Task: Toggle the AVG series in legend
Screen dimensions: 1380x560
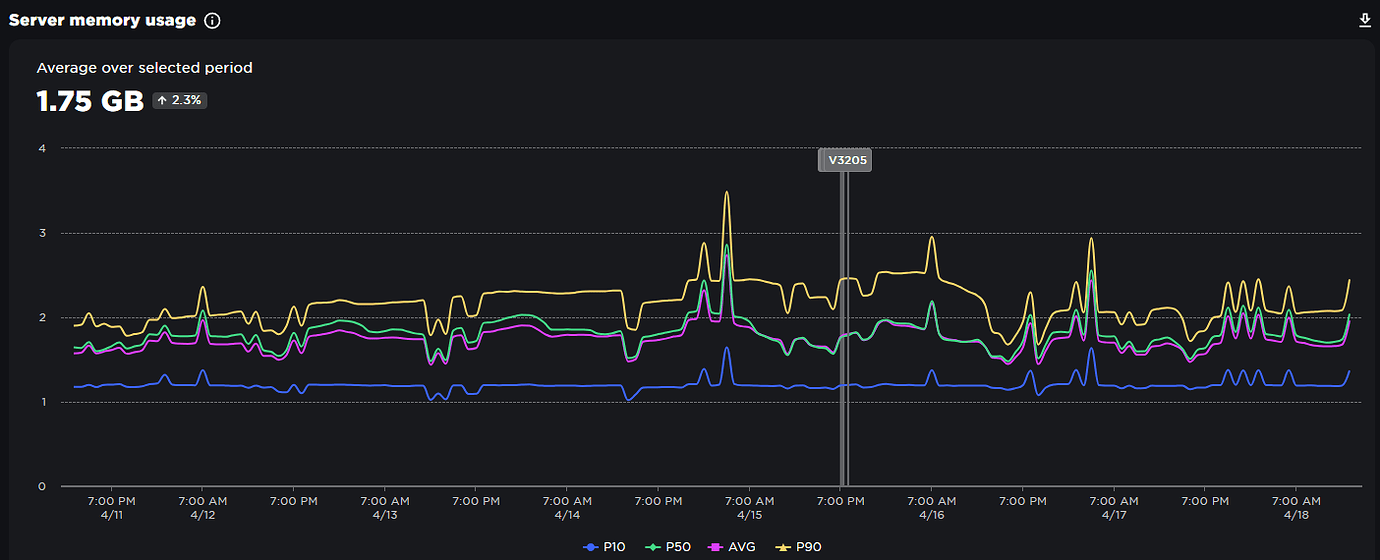Action: coord(734,547)
